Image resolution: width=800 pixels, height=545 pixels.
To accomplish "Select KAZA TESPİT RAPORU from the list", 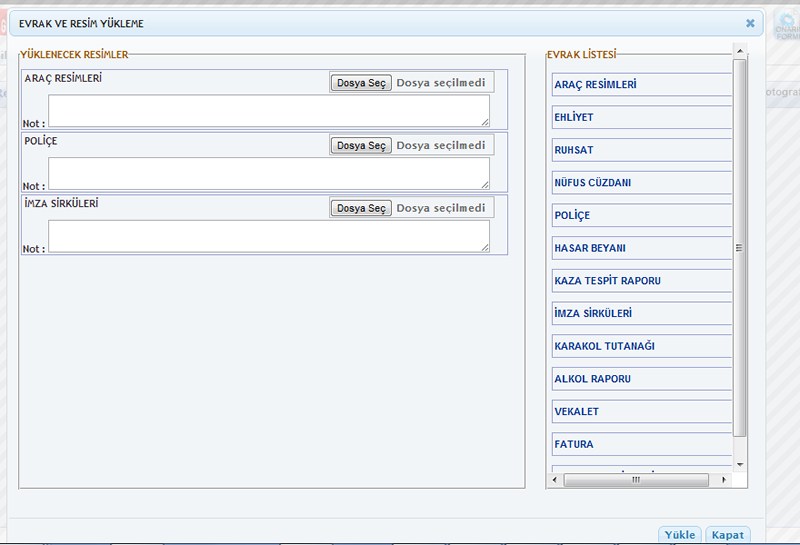I will click(x=642, y=281).
